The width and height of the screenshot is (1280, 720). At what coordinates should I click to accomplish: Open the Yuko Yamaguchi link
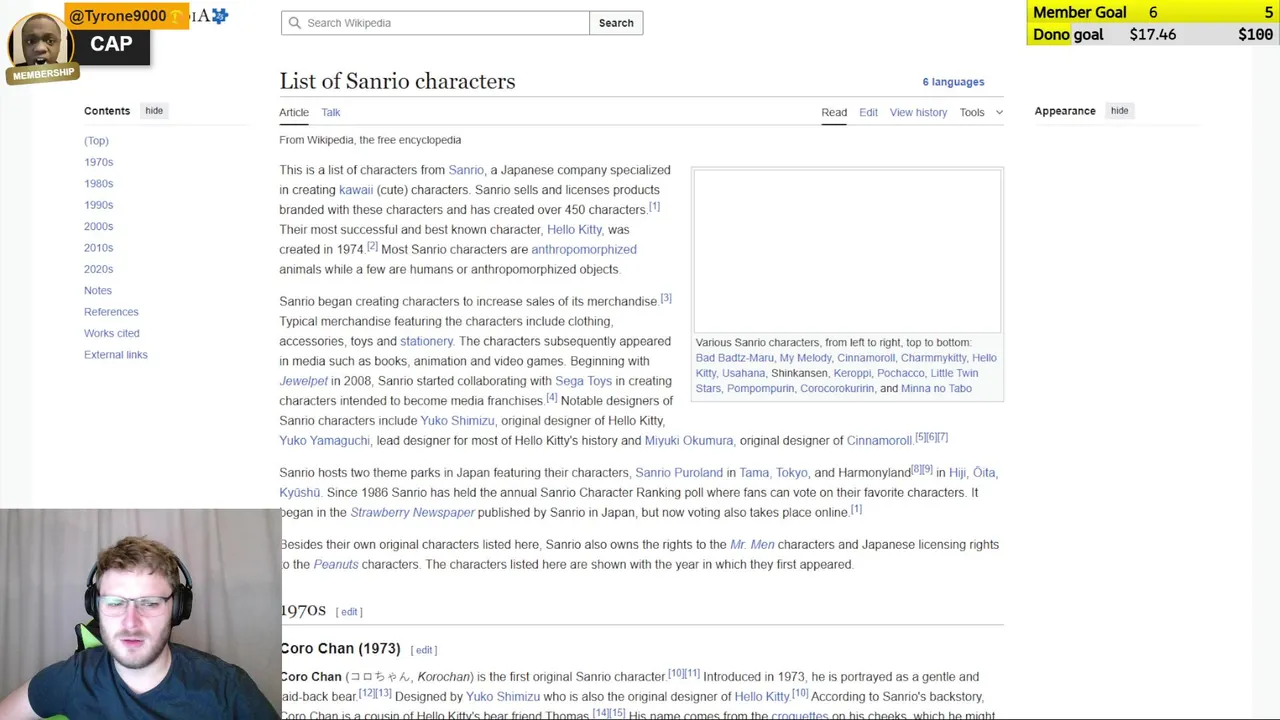click(x=324, y=441)
